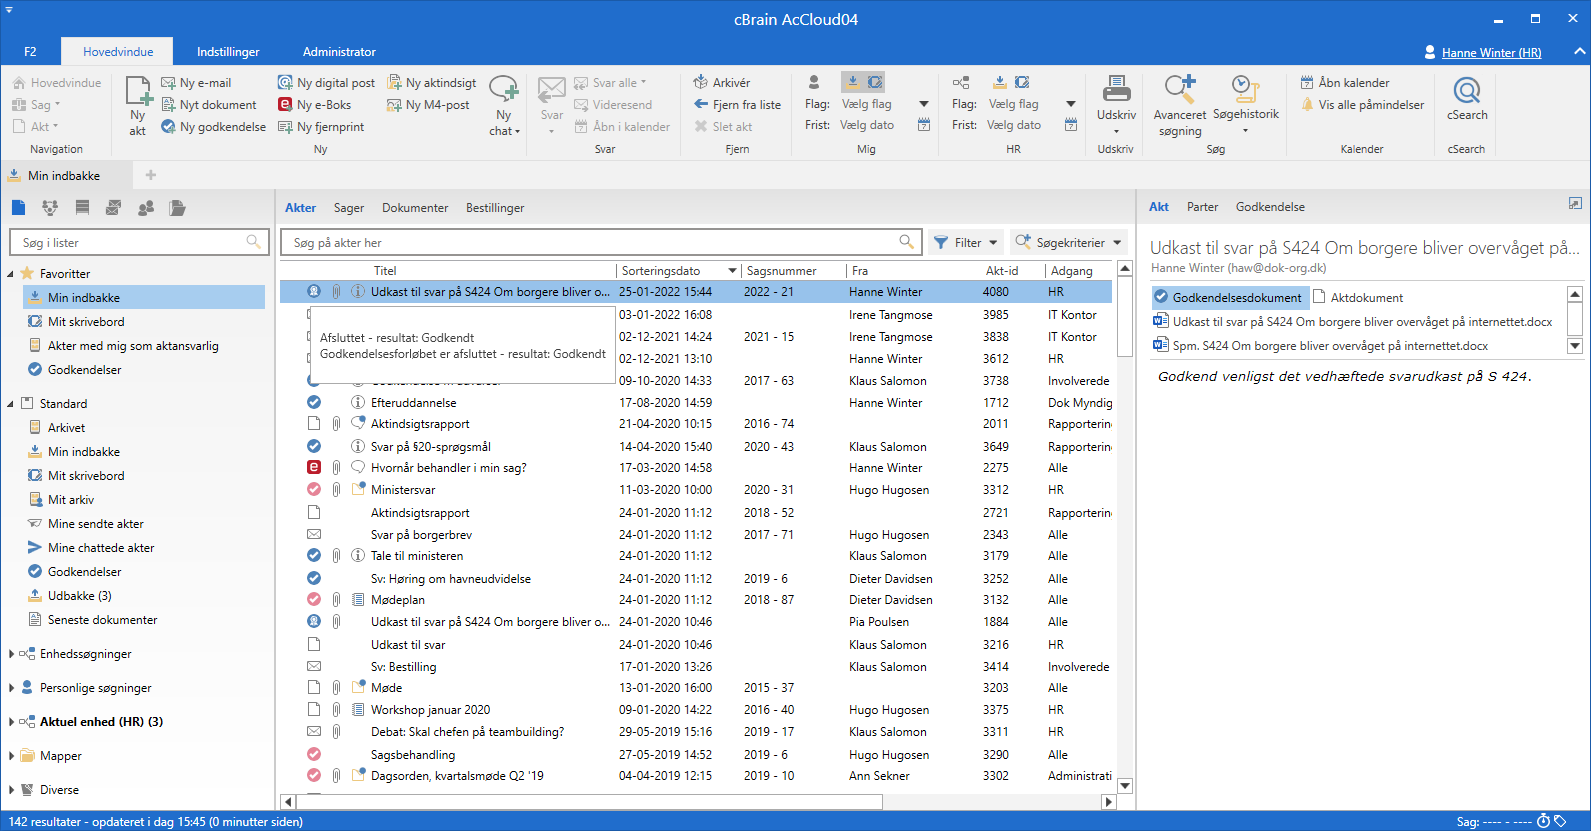Image resolution: width=1591 pixels, height=831 pixels.
Task: Switch to the Administrator ribbon tab
Action: pos(339,52)
